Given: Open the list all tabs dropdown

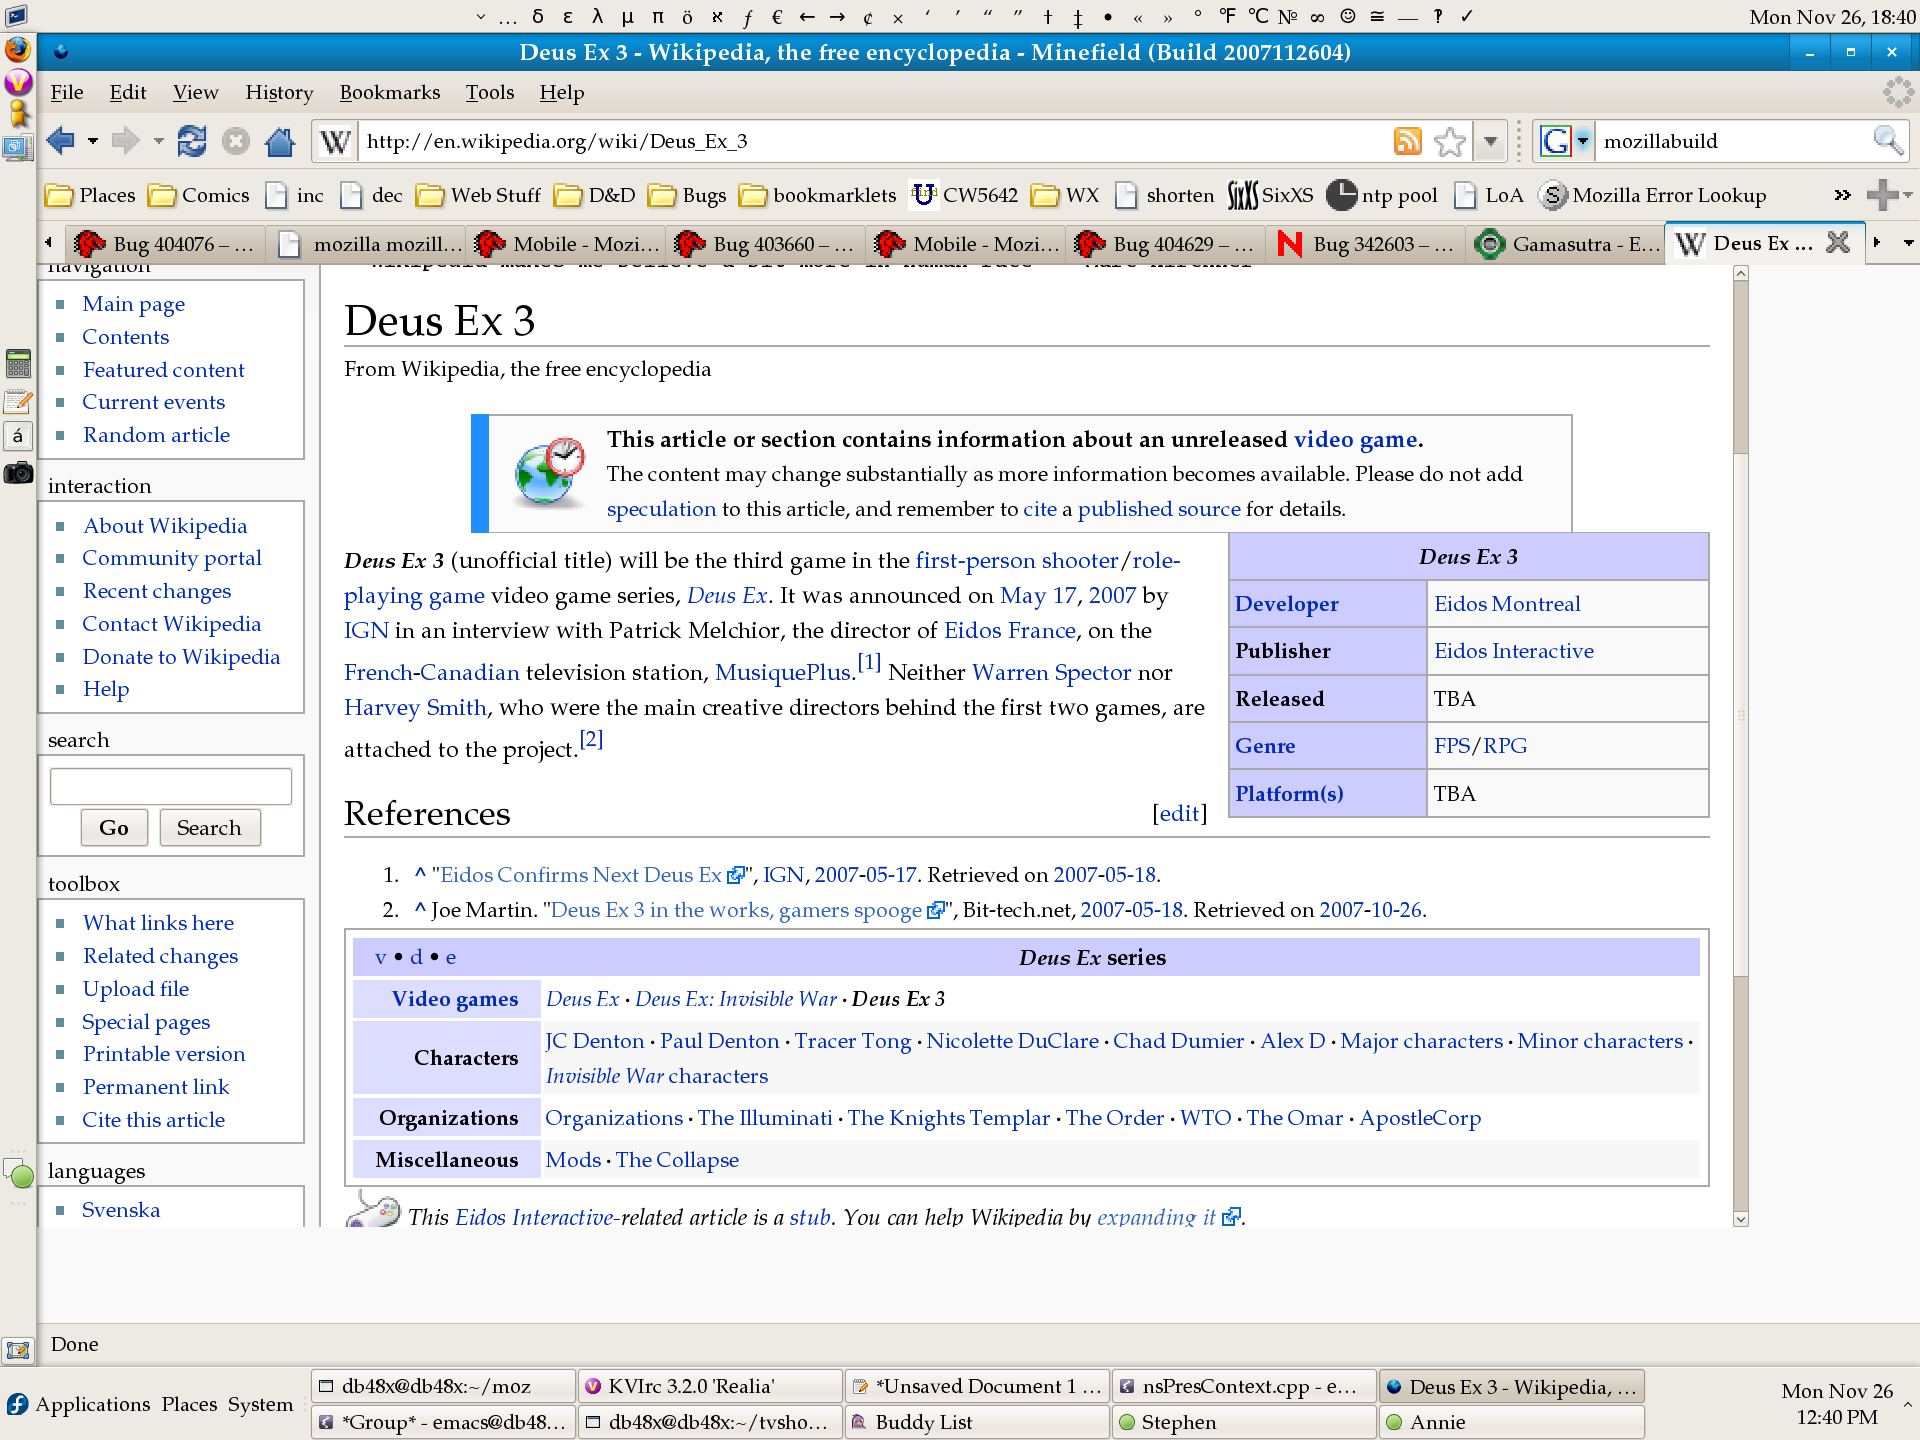Looking at the screenshot, I should [x=1908, y=243].
